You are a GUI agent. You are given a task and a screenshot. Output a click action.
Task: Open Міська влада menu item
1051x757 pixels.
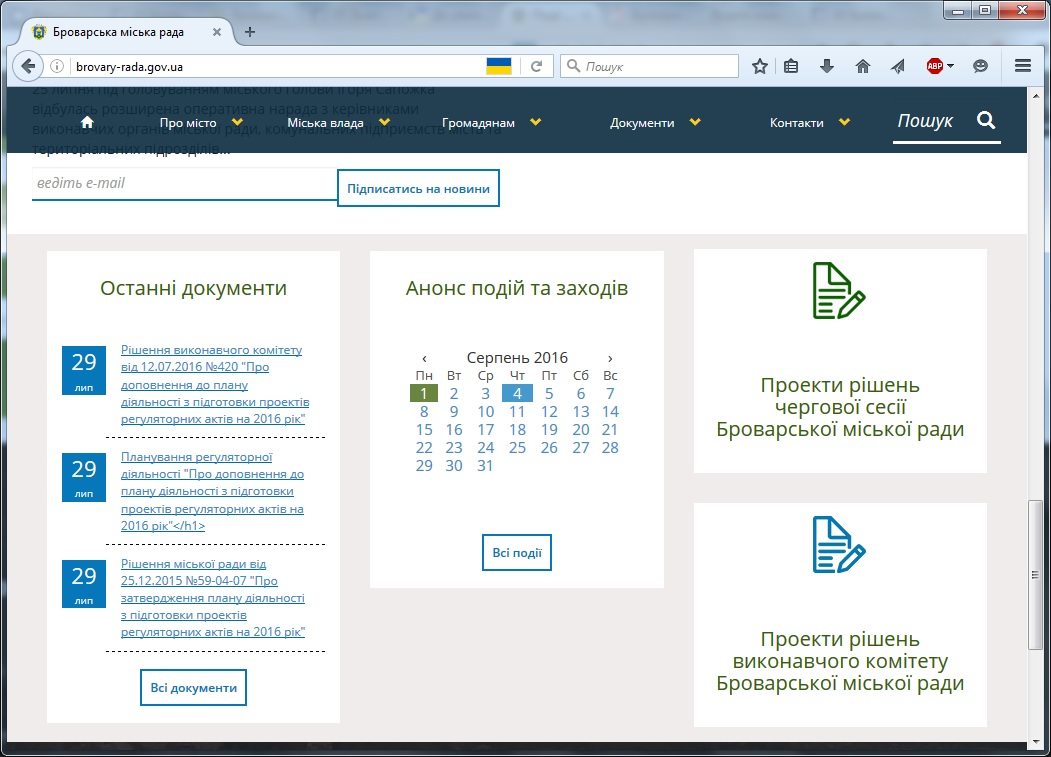325,123
